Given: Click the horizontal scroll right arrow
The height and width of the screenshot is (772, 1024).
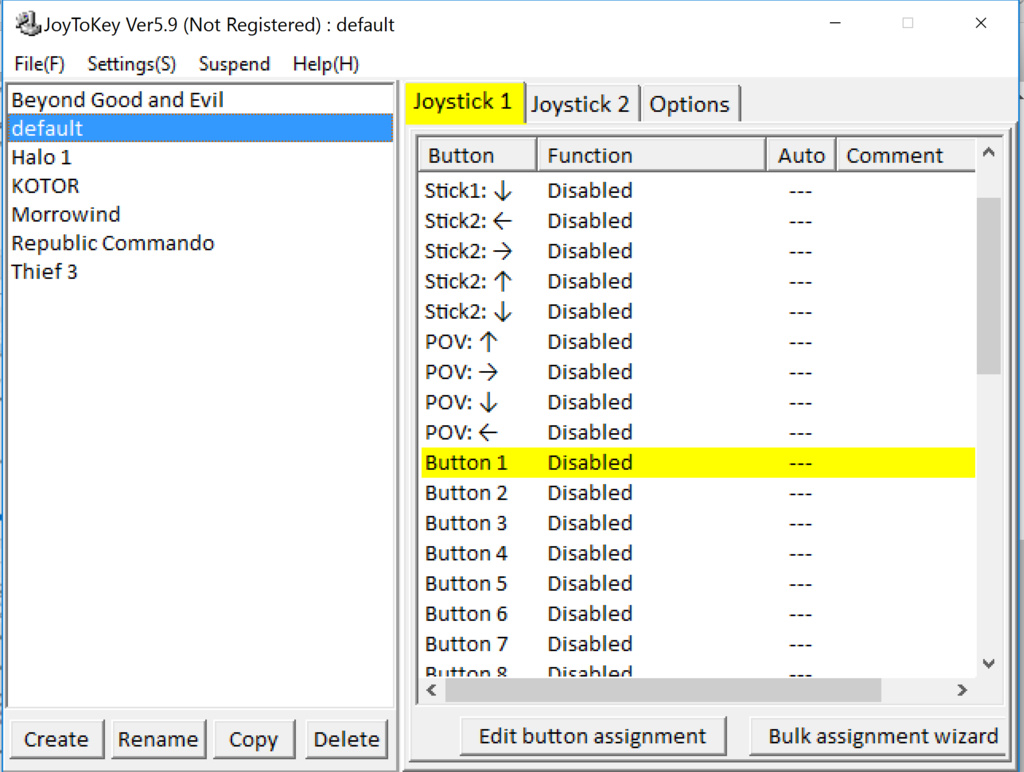Looking at the screenshot, I should point(962,690).
